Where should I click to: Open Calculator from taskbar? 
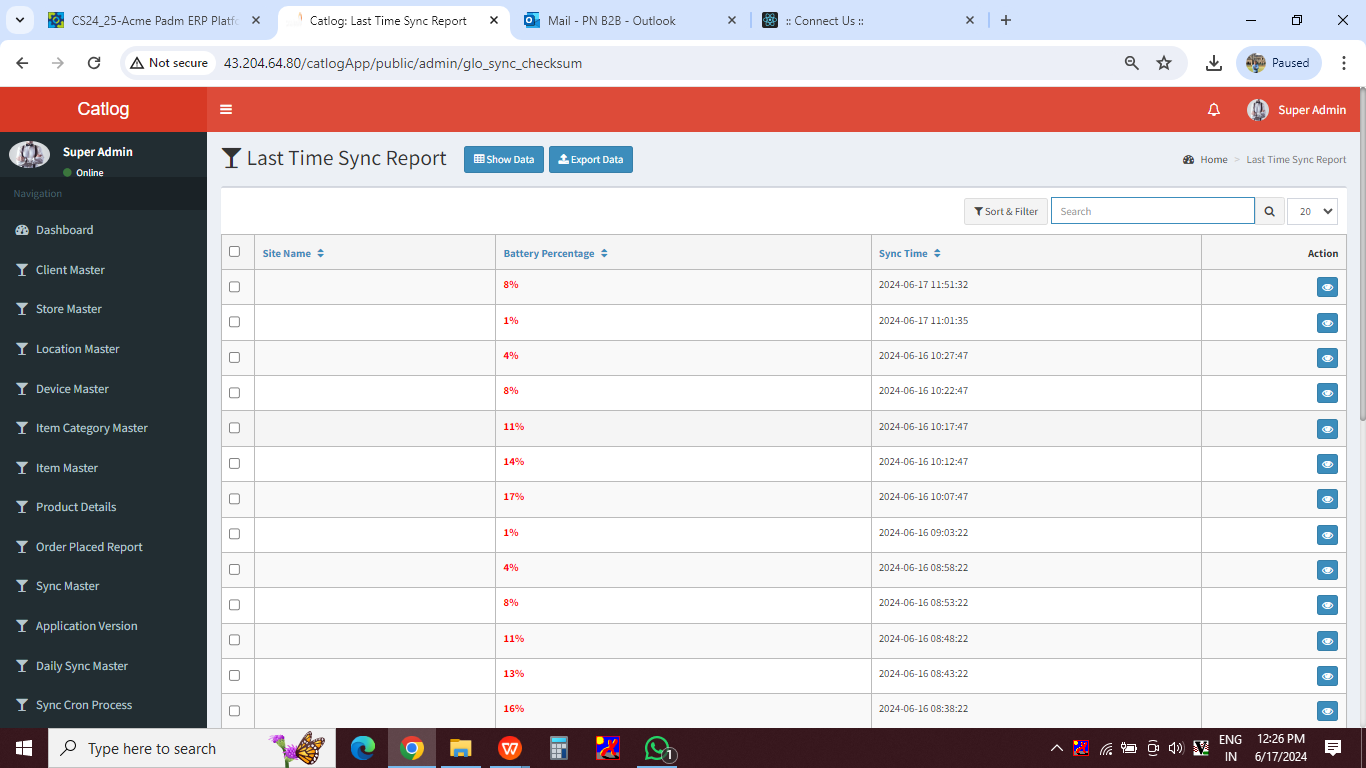[x=559, y=748]
